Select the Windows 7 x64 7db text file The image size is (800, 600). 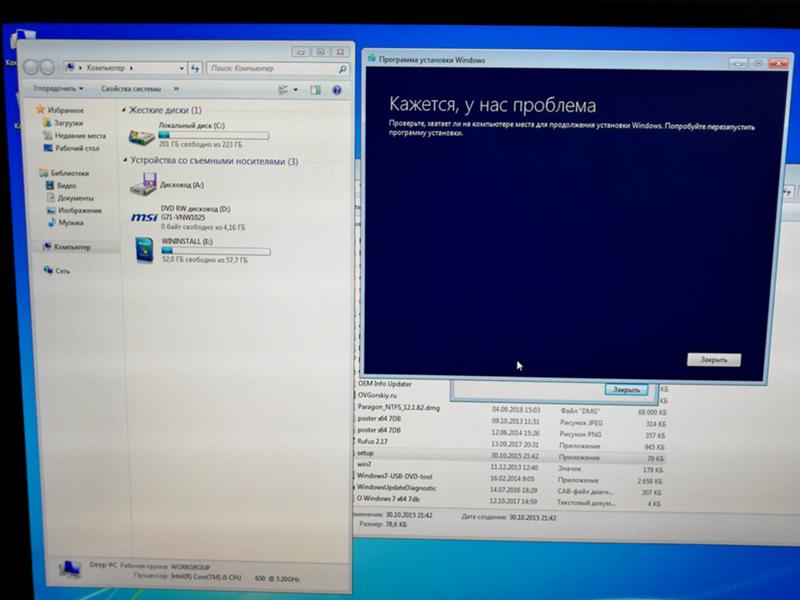[388, 499]
